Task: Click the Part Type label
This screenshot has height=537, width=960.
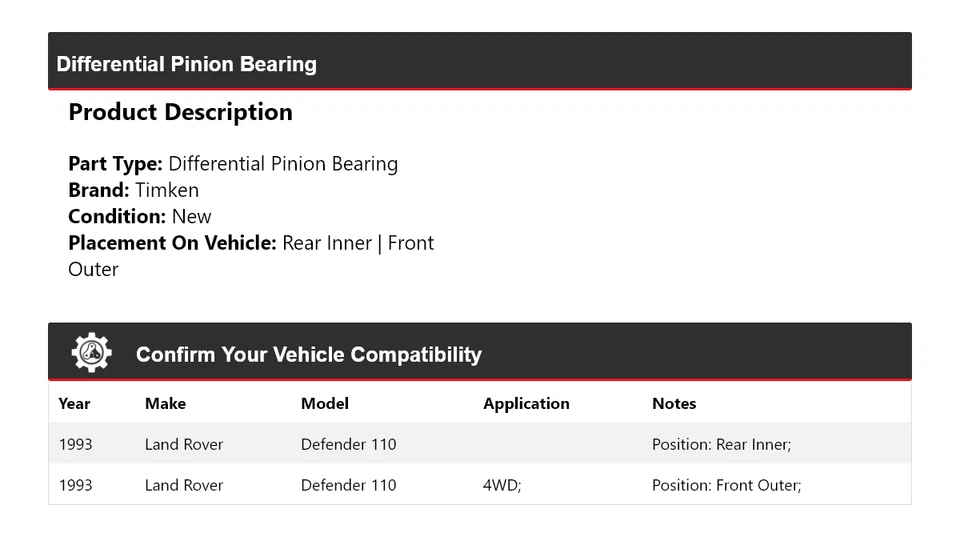Action: click(115, 164)
